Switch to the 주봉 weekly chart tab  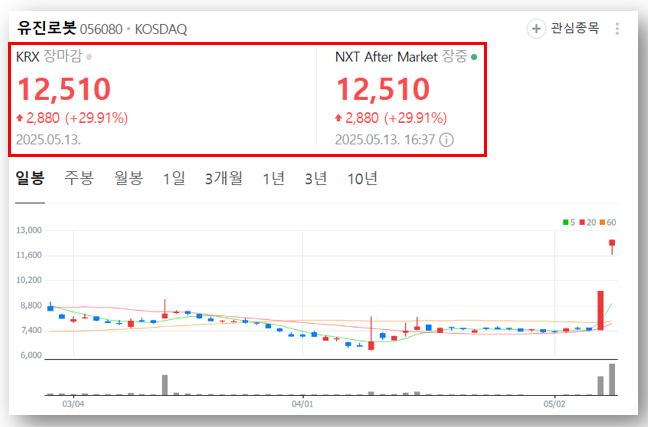[x=79, y=178]
